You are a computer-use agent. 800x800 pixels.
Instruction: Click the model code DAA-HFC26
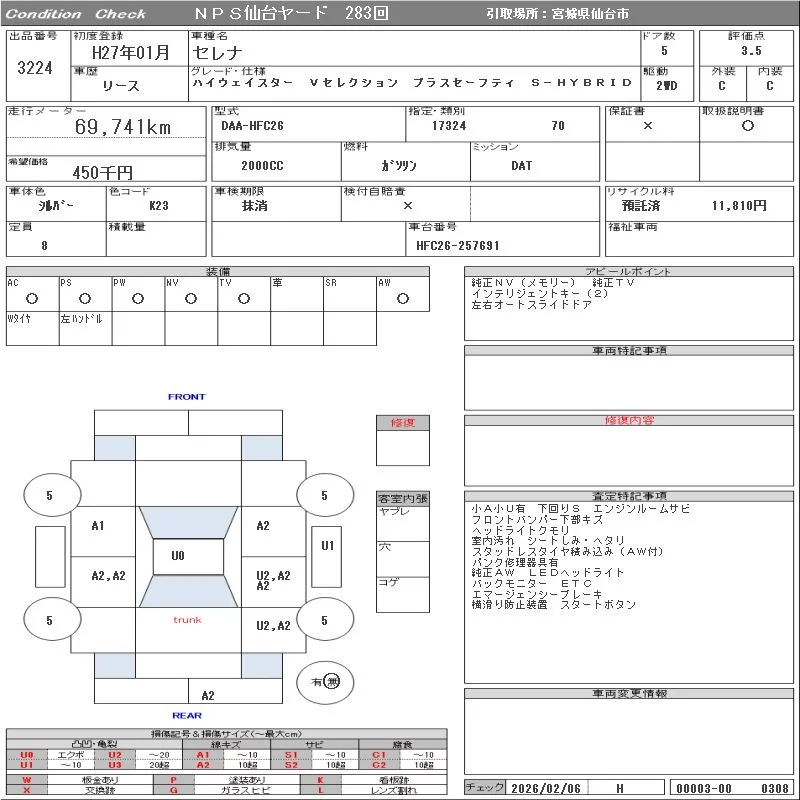(x=252, y=126)
